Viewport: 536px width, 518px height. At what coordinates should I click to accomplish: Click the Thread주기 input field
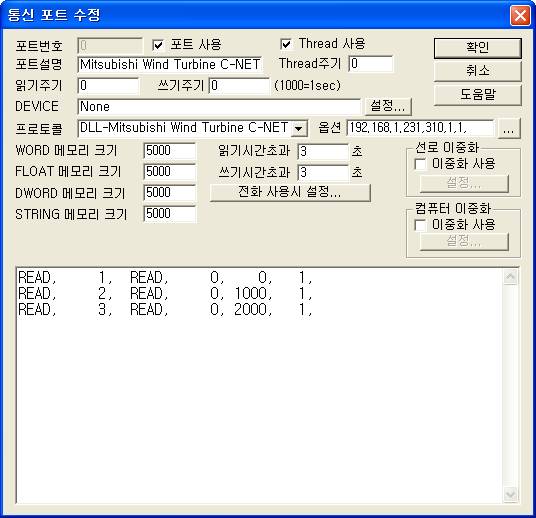pyautogui.click(x=371, y=64)
